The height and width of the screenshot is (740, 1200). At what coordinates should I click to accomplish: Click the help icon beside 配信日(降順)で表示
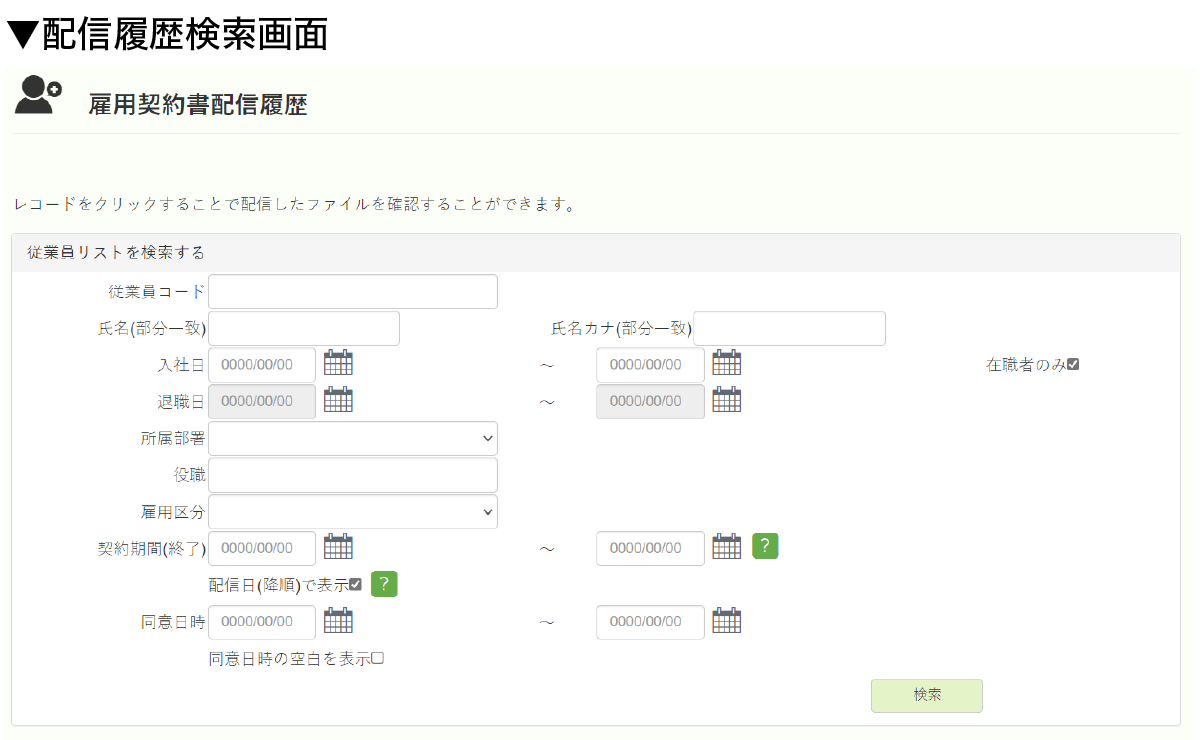tap(384, 584)
